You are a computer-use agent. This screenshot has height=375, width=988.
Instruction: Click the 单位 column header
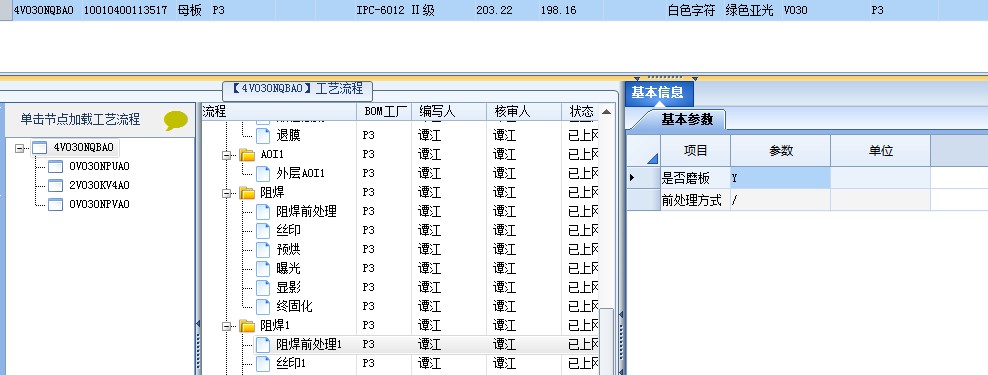[881, 151]
